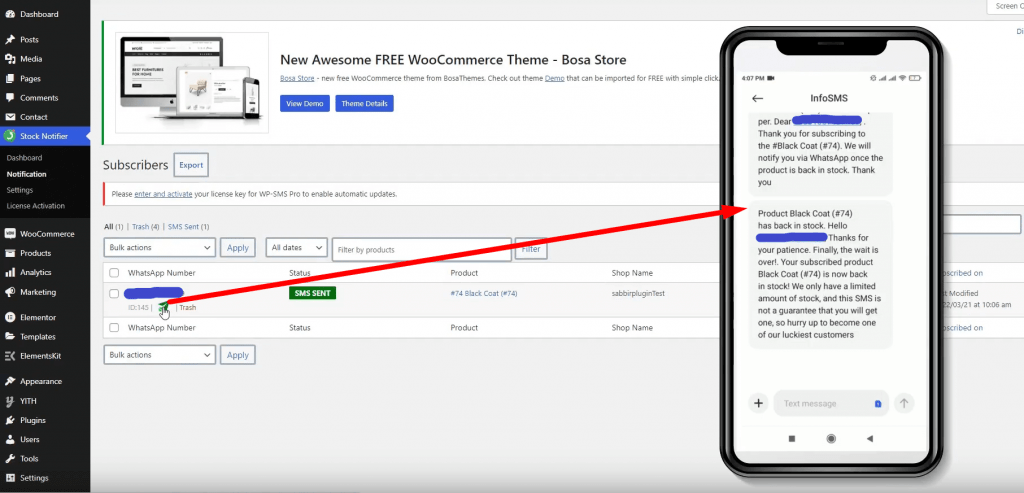This screenshot has width=1024, height=493.
Task: Click the Theme Details button
Action: tap(364, 104)
